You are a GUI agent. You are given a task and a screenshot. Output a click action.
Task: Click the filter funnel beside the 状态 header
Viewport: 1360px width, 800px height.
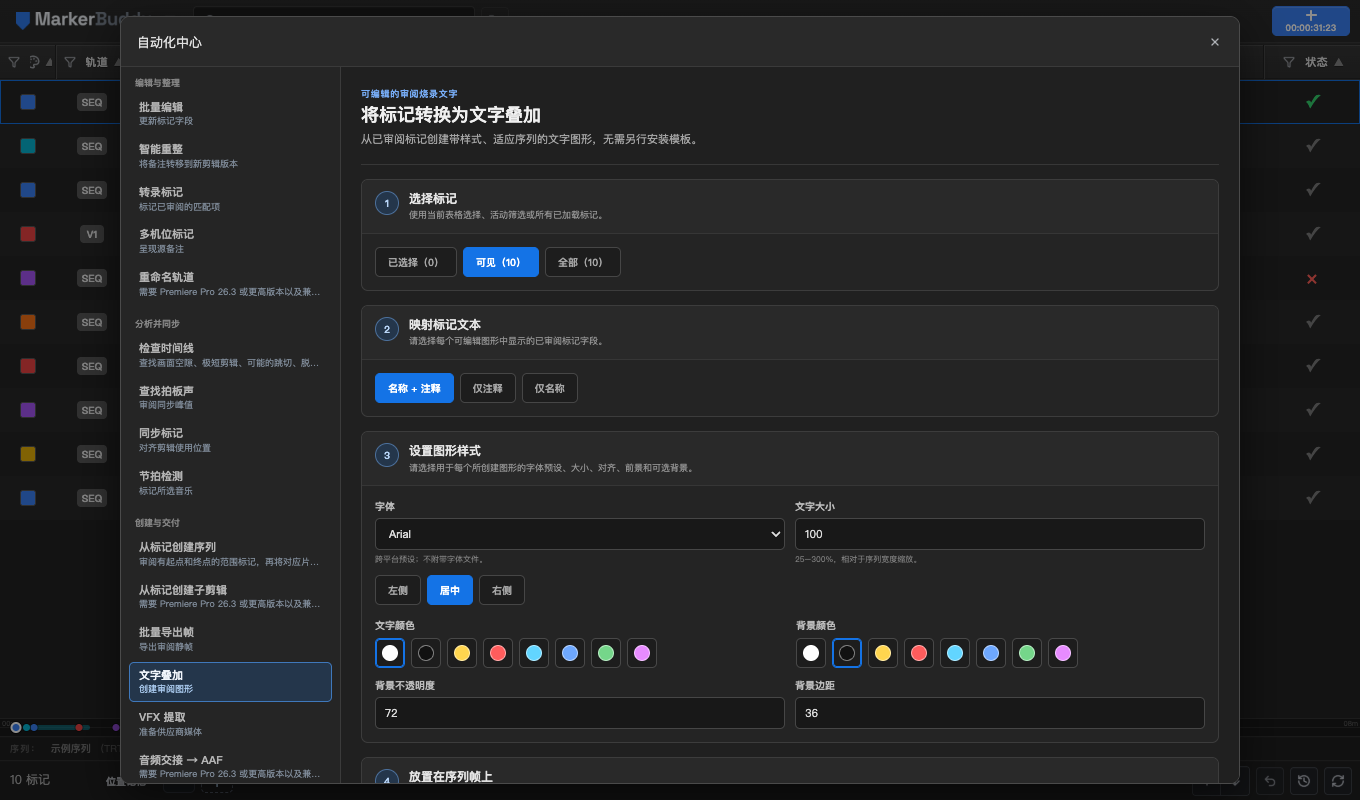(x=1289, y=62)
